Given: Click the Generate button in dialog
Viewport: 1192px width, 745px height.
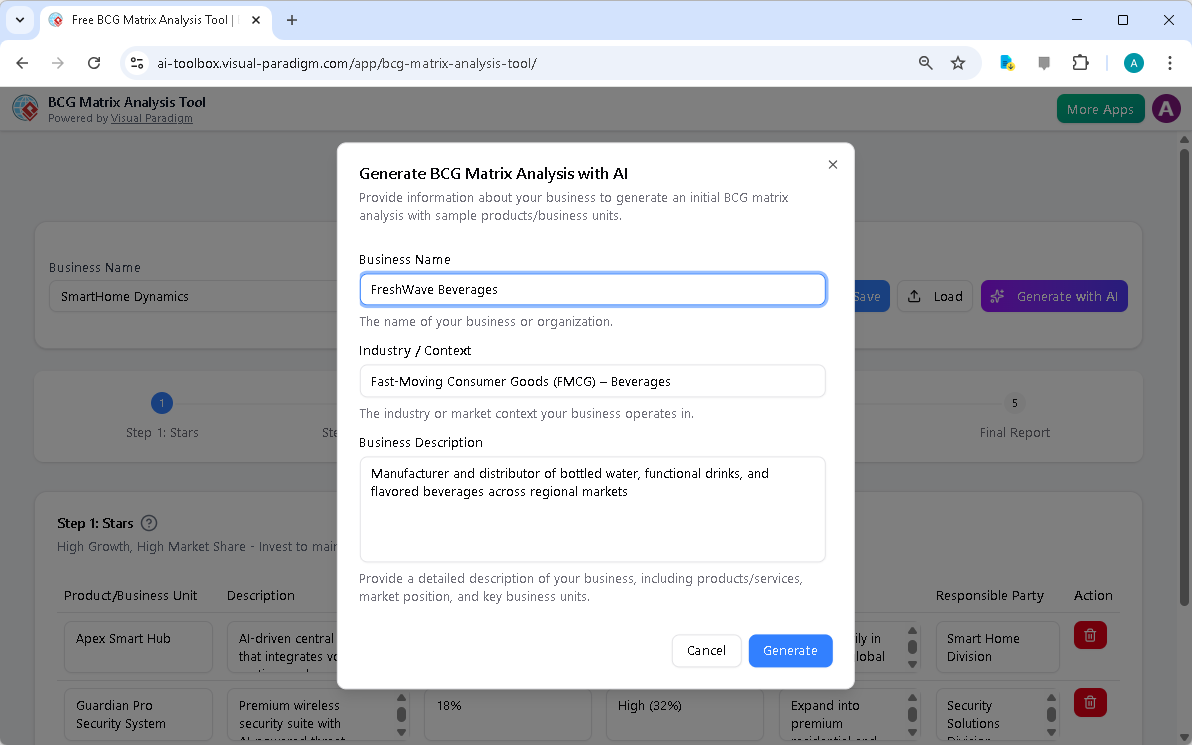Looking at the screenshot, I should [x=790, y=650].
